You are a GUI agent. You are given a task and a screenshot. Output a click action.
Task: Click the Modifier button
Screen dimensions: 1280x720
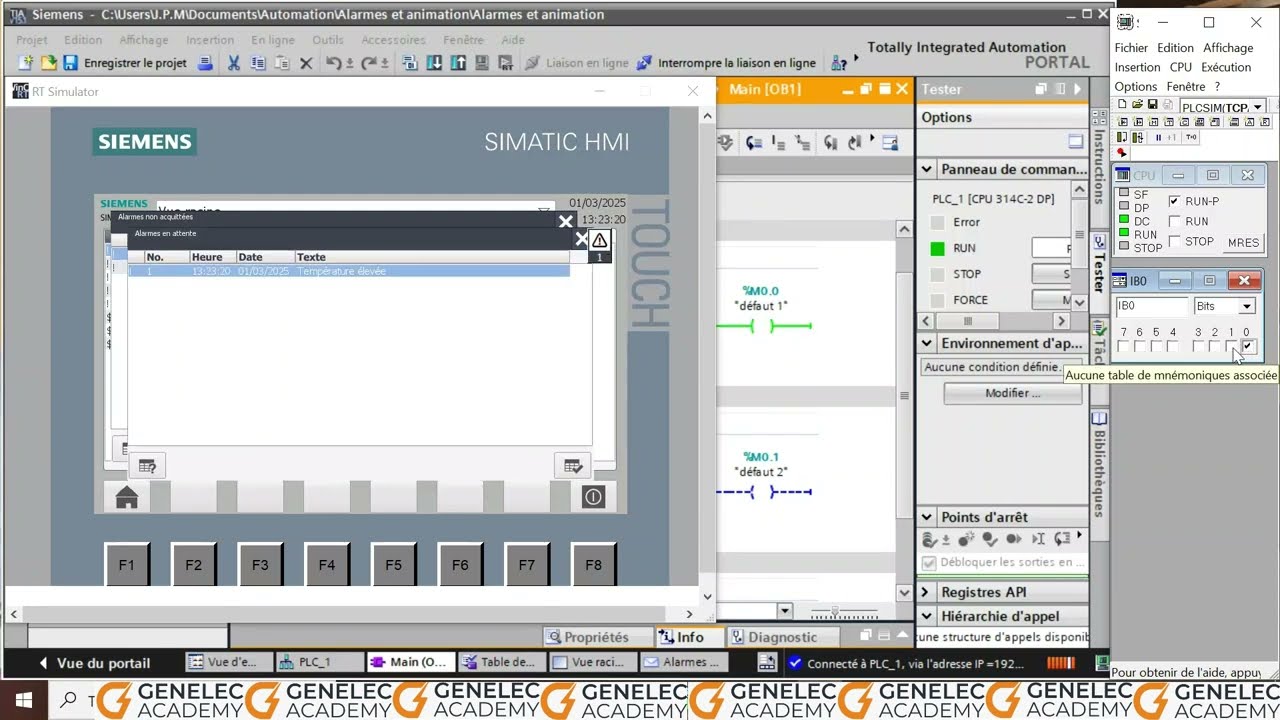pyautogui.click(x=1012, y=393)
